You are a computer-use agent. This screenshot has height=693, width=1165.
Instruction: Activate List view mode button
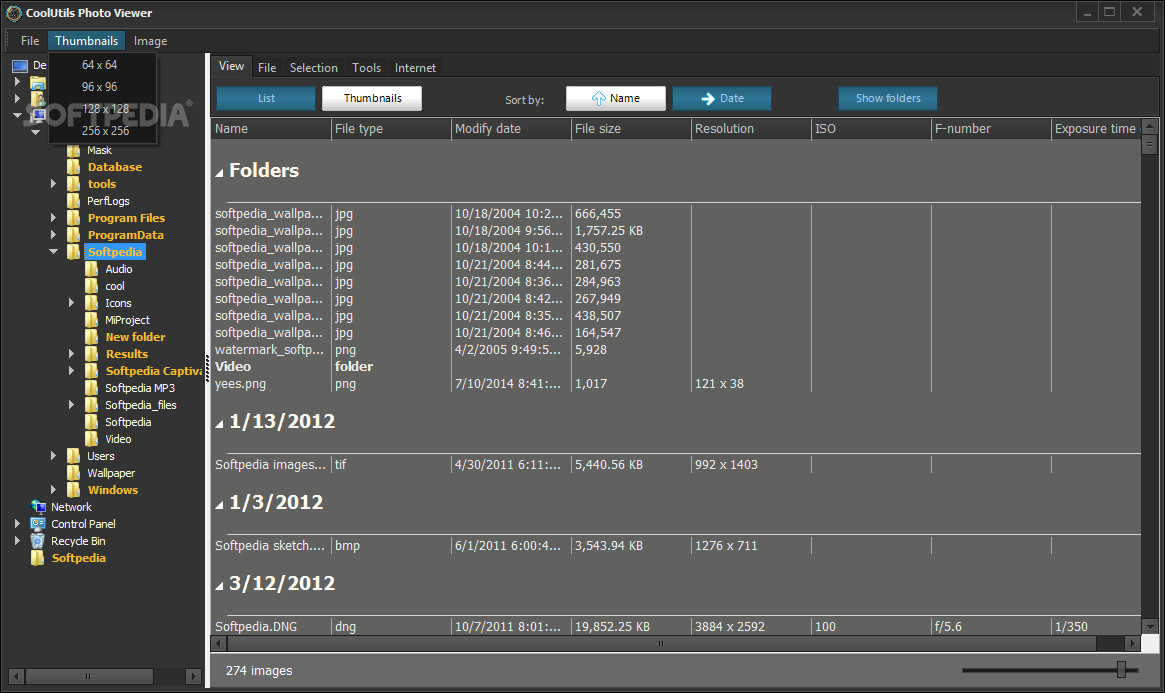pos(266,98)
